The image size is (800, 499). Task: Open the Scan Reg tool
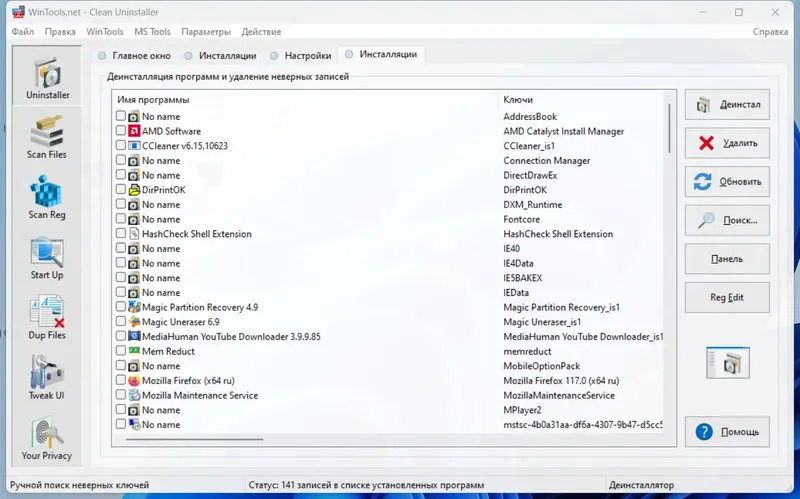[x=47, y=197]
